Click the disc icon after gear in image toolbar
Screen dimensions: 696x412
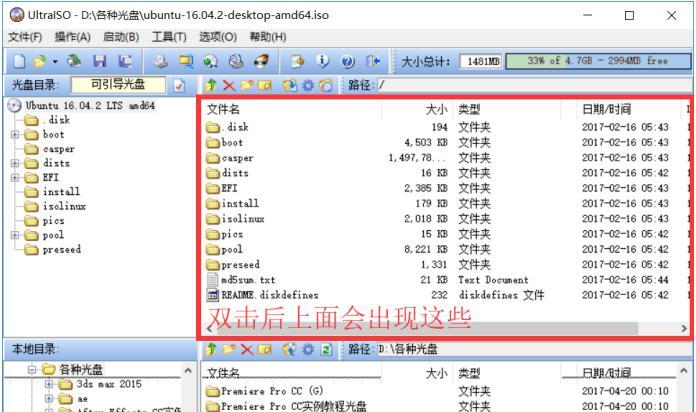coord(326,85)
